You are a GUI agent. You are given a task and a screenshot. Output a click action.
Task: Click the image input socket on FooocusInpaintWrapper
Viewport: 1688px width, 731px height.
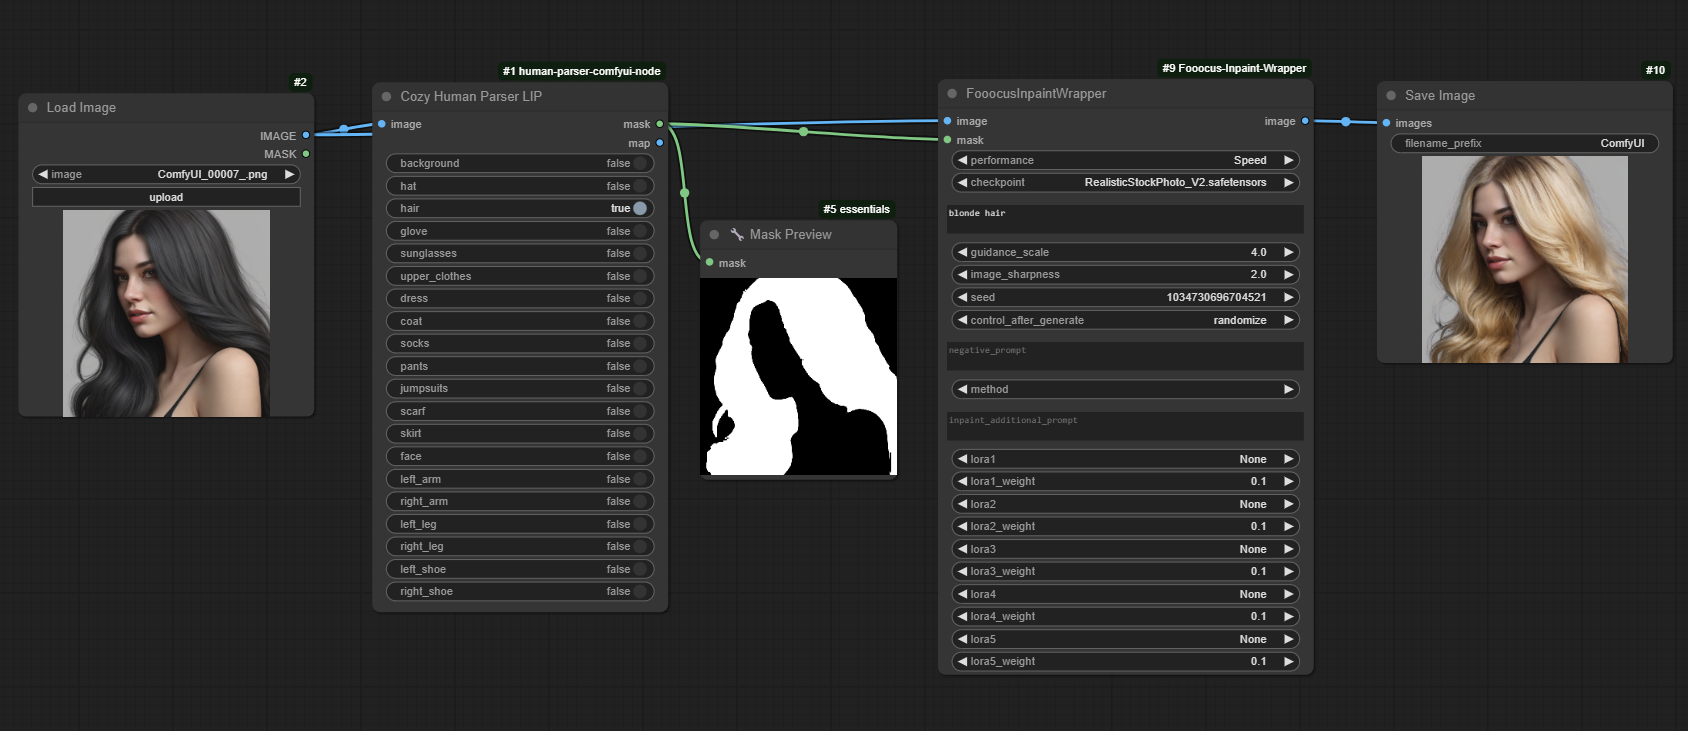(x=948, y=121)
